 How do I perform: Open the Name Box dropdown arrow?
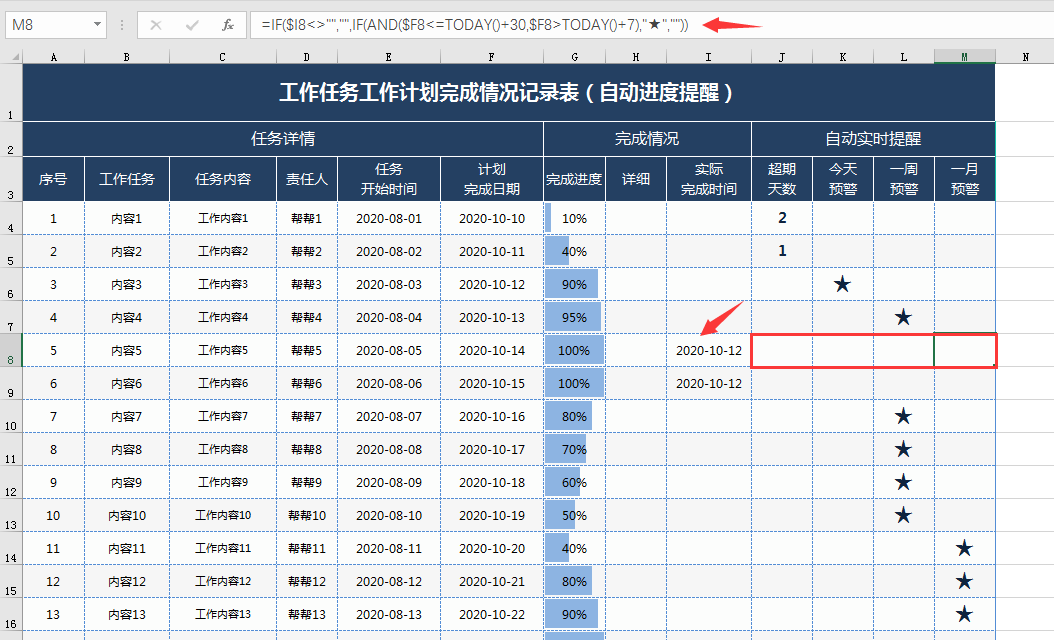pos(97,25)
